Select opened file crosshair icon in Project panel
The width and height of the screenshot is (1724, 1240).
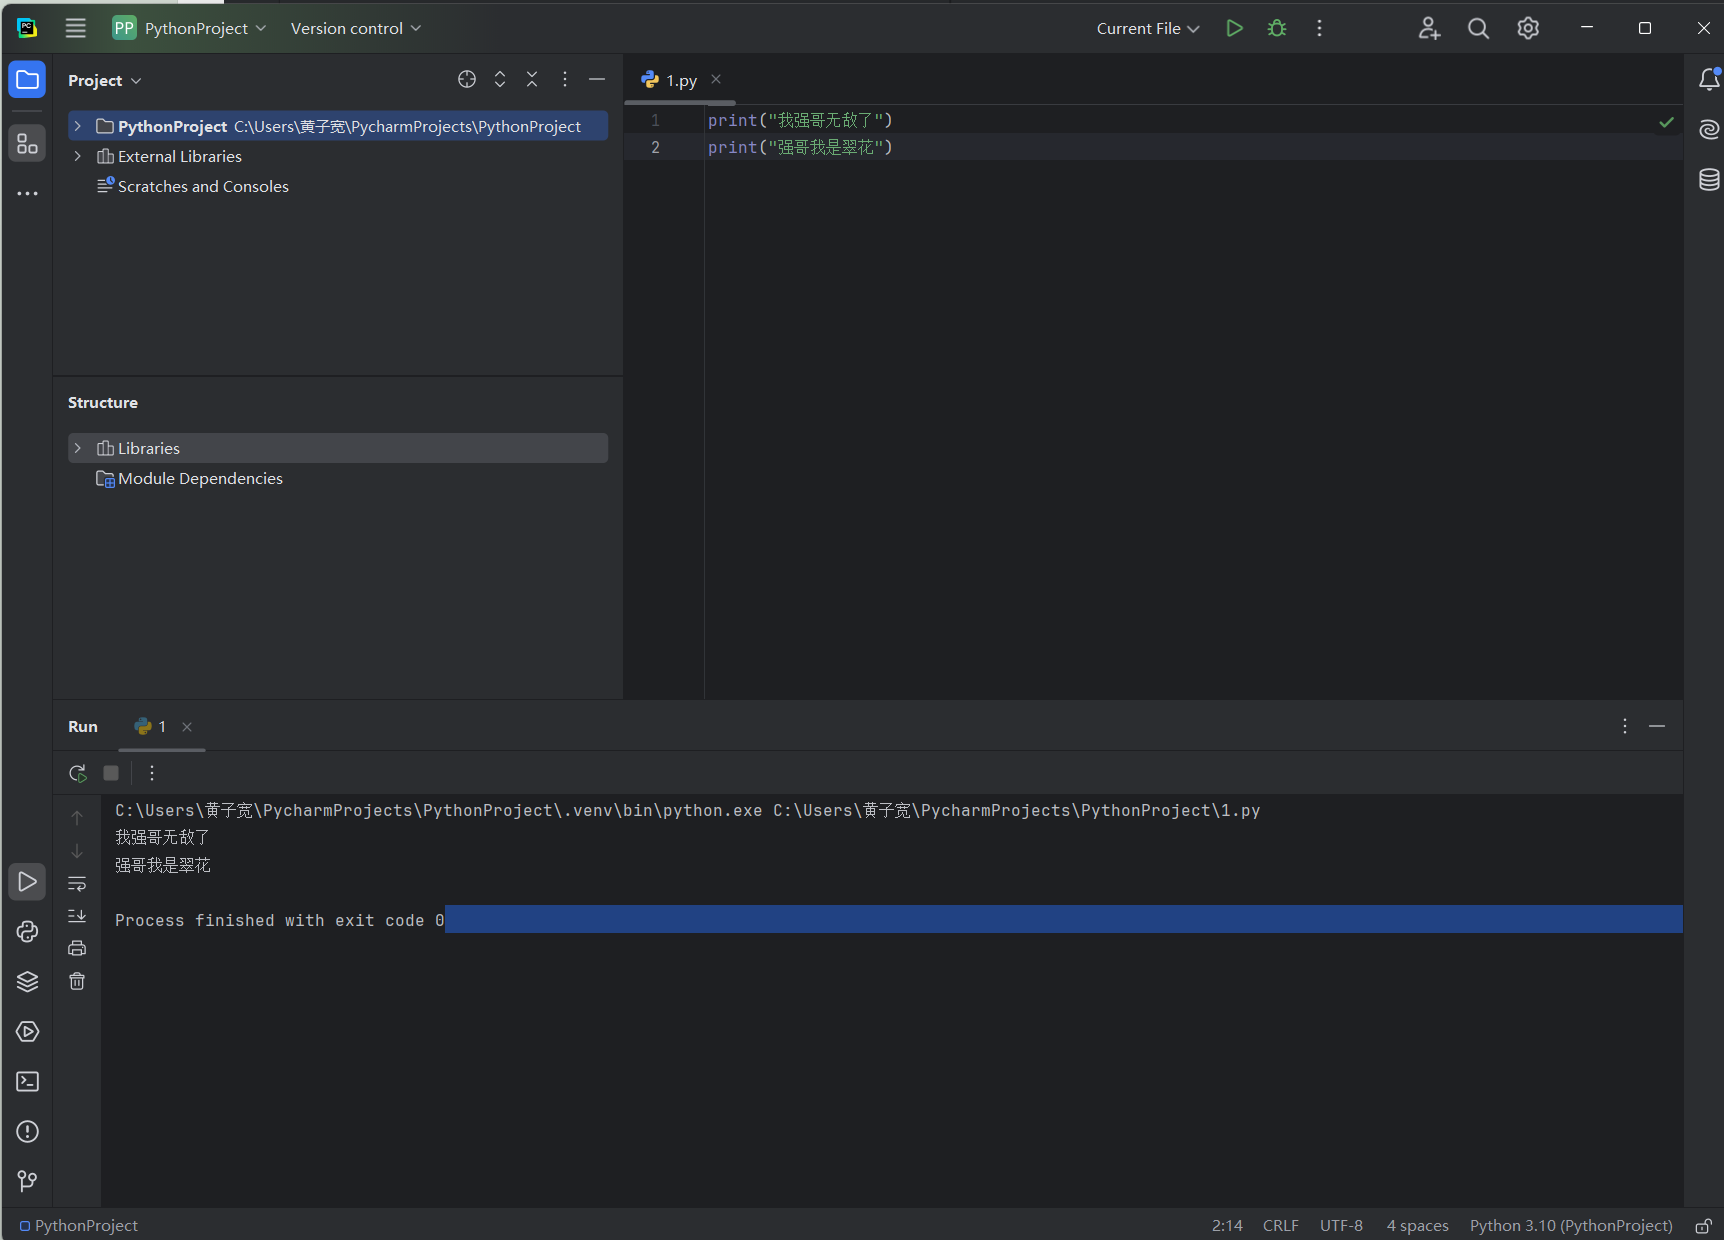click(x=467, y=79)
